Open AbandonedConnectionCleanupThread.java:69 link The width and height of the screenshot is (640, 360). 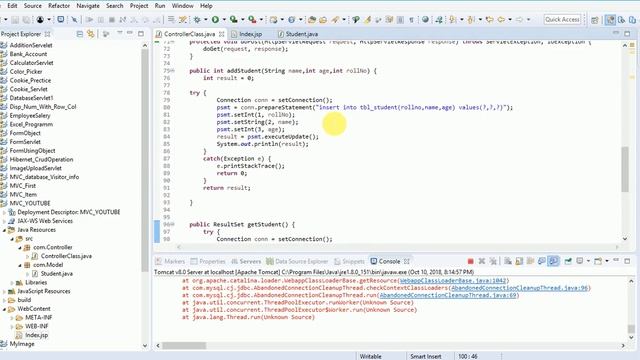click(448, 295)
